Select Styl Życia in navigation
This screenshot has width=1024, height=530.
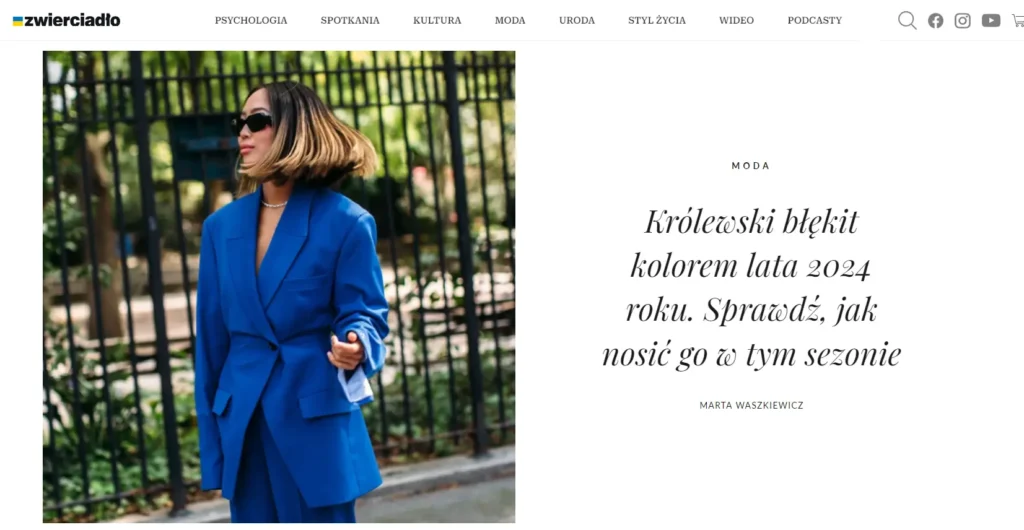pyautogui.click(x=657, y=20)
